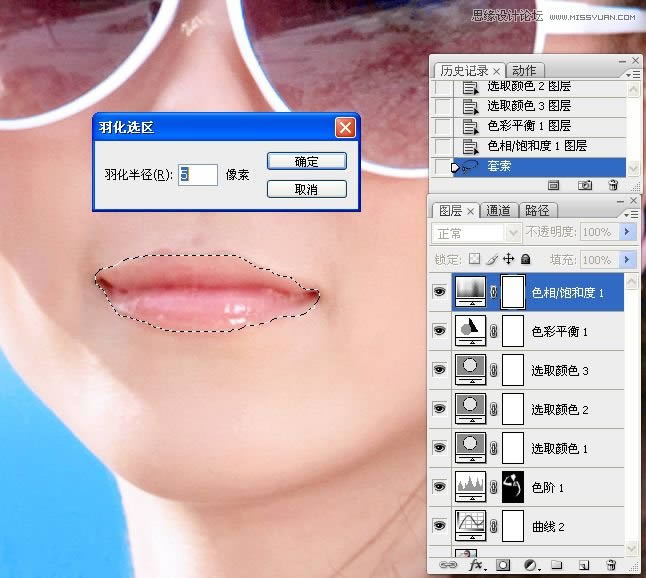Click 选取颜色 2 adjustment thumbnail

[x=470, y=408]
